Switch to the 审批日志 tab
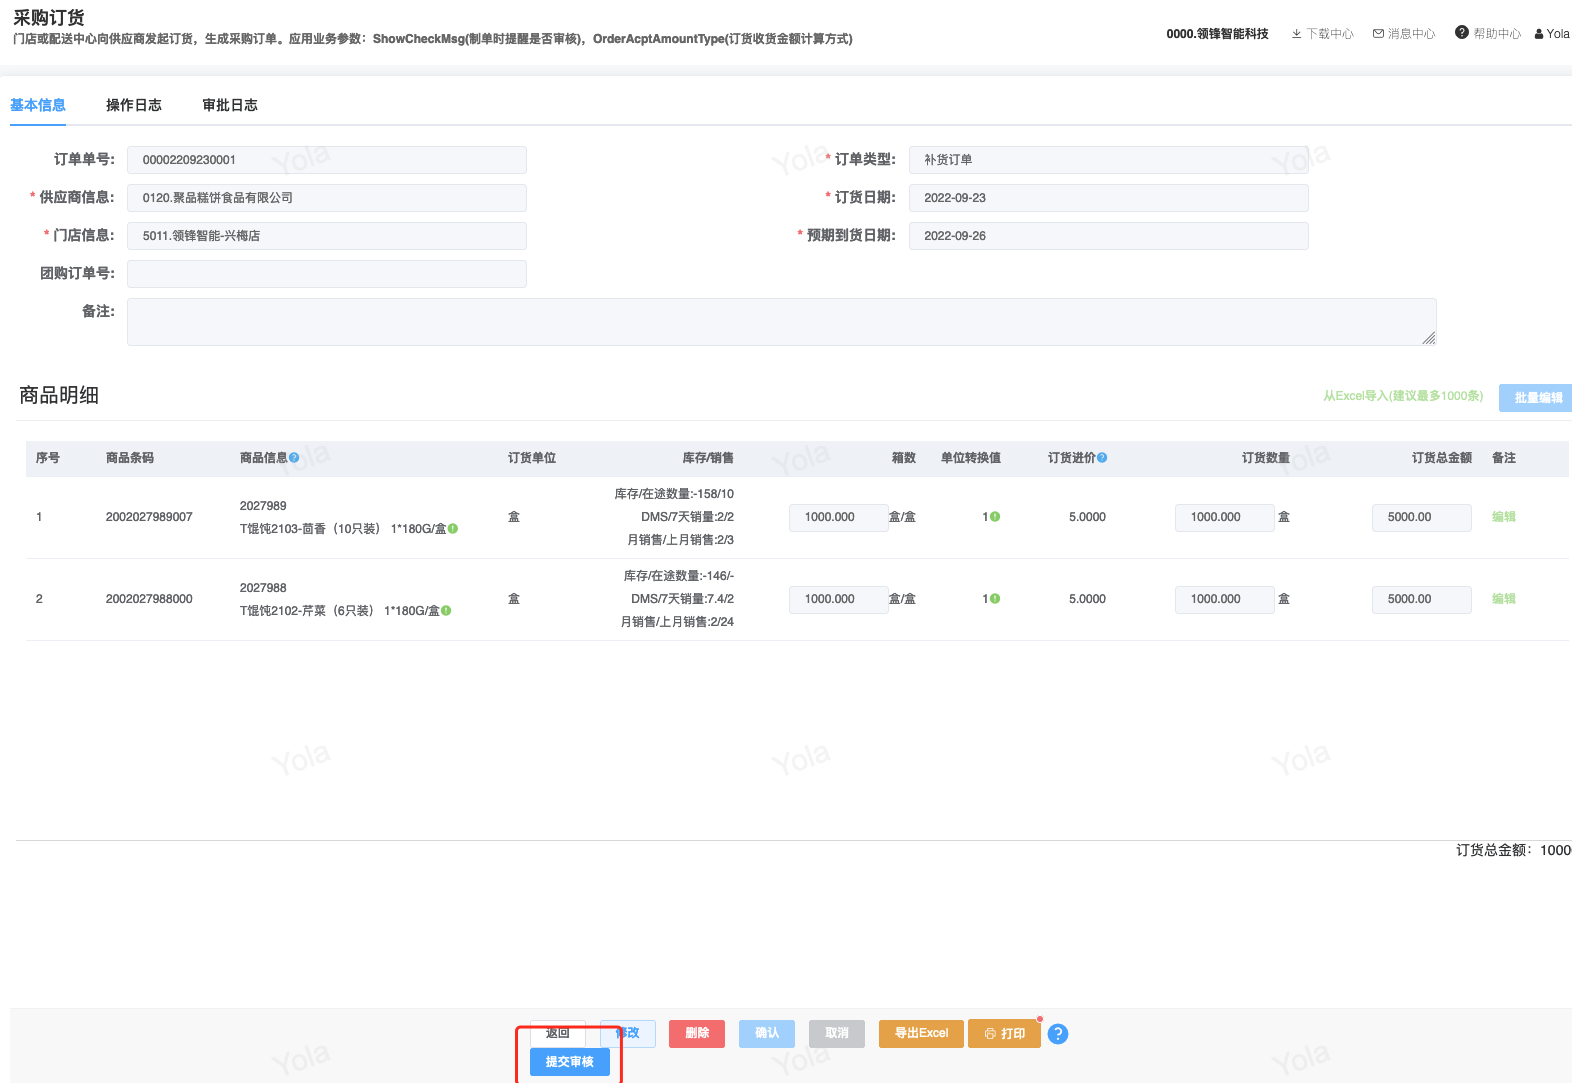 click(229, 105)
